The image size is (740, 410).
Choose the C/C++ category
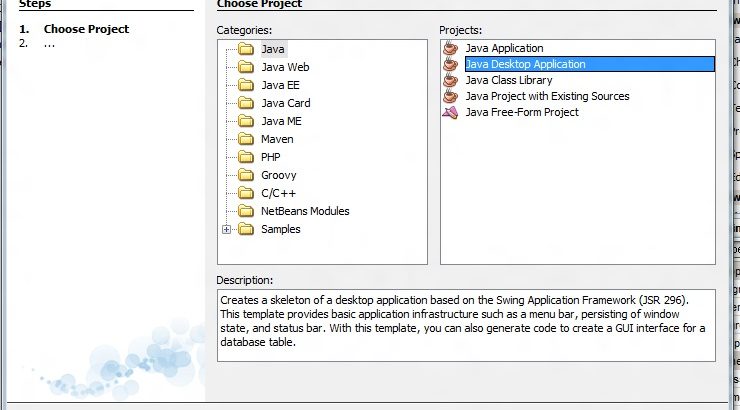278,193
